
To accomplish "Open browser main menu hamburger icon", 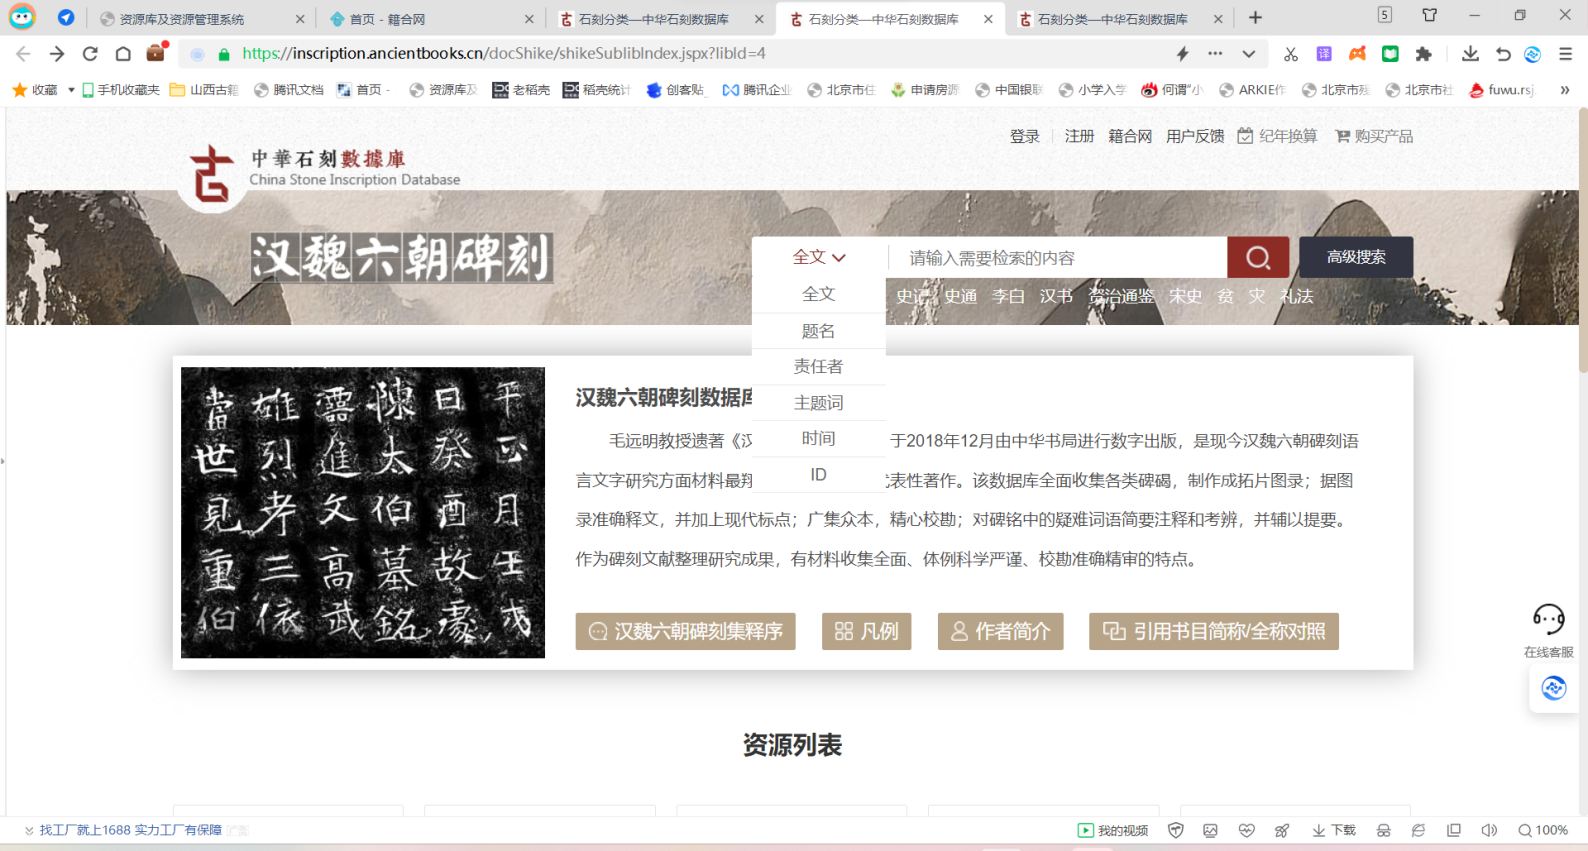I will click(x=1565, y=54).
